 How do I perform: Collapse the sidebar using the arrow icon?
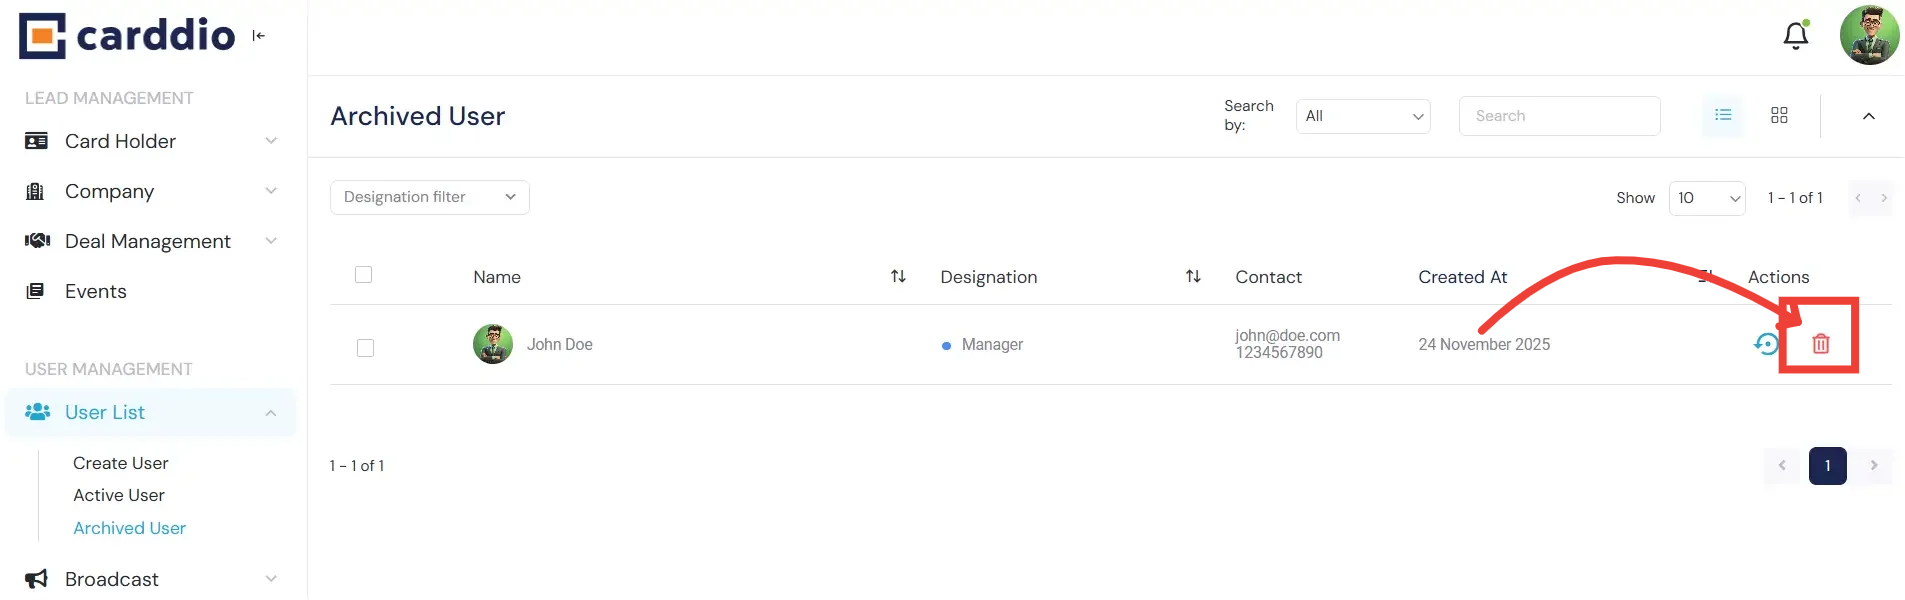click(259, 36)
